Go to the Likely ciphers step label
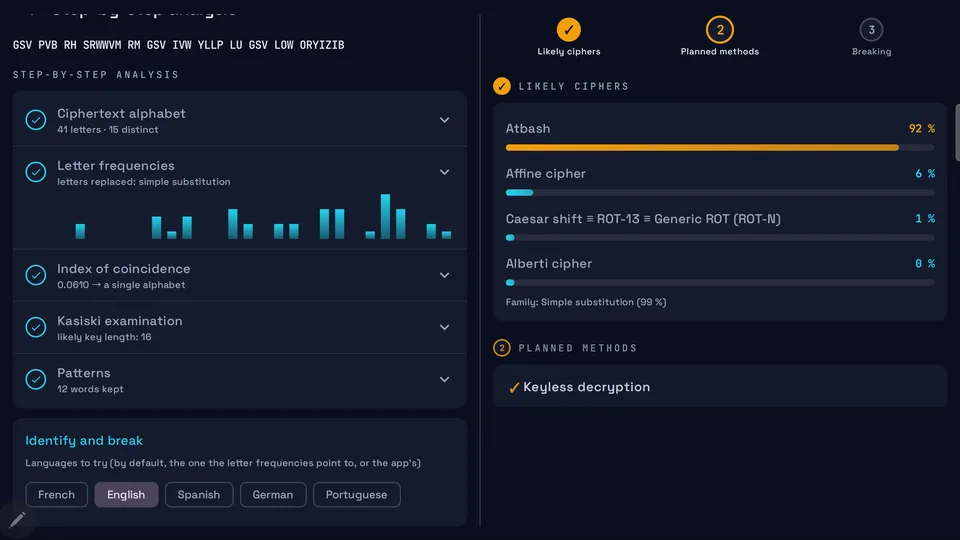Viewport: 960px width, 540px height. click(x=569, y=51)
